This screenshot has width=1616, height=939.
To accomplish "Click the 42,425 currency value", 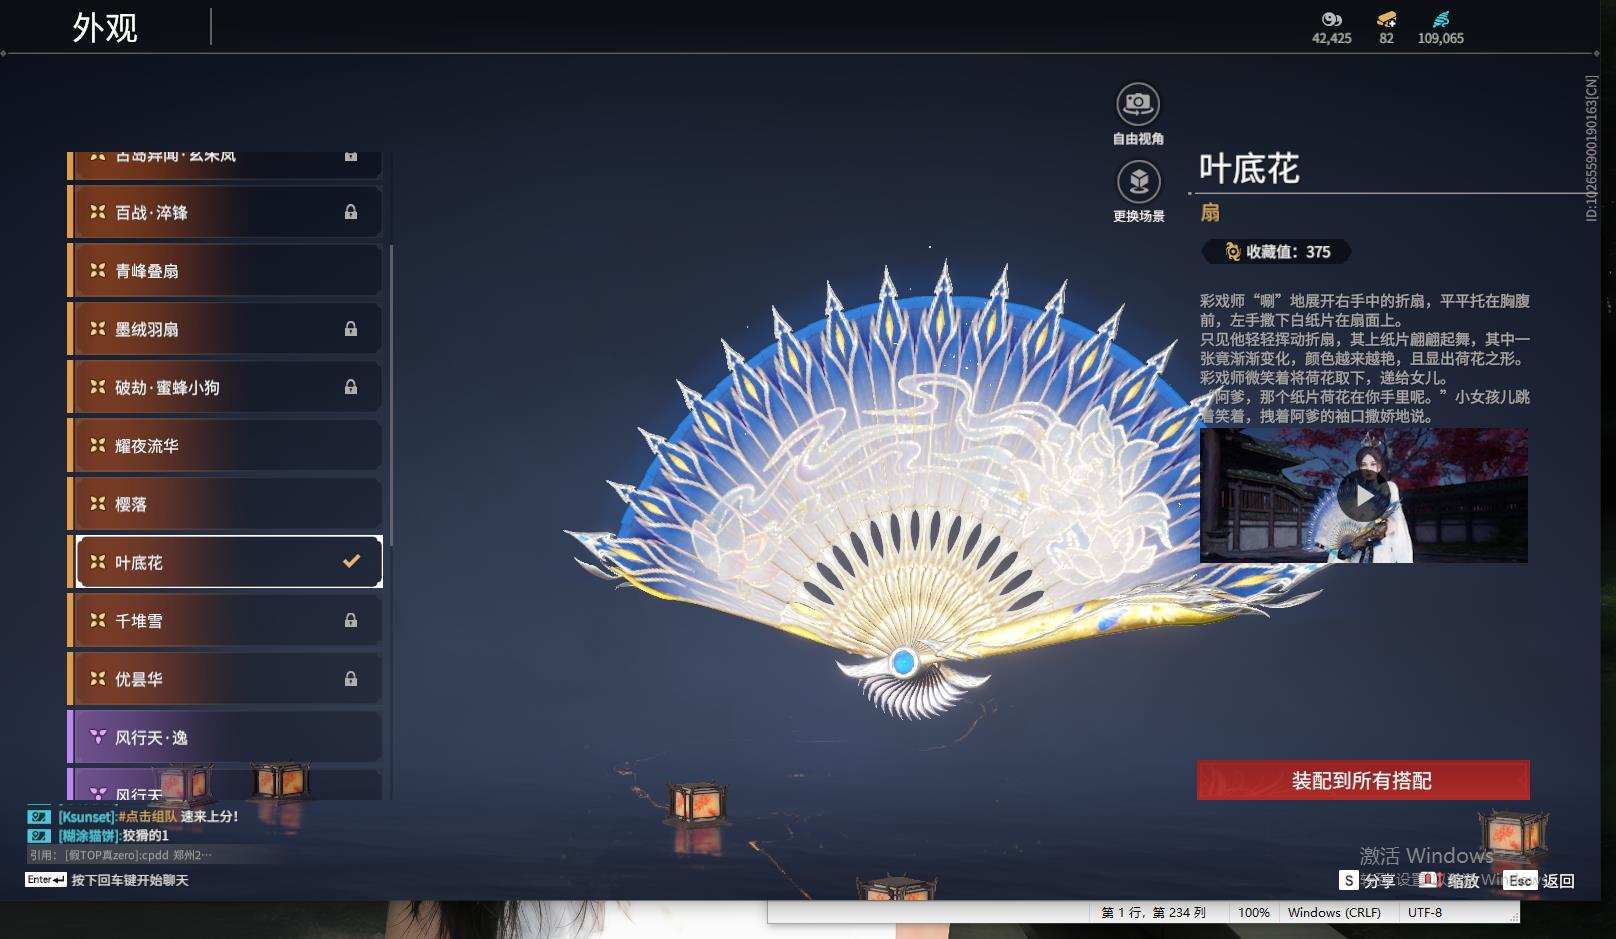I will coord(1331,38).
